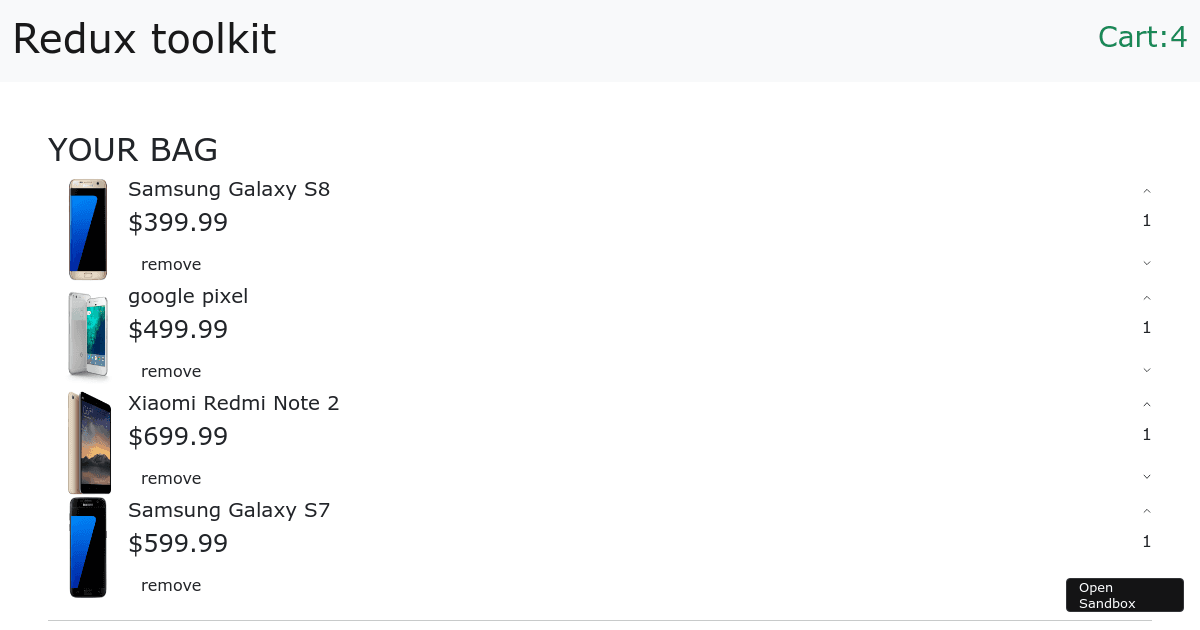
Task: Remove Samsung Galaxy S8 from bag
Action: (x=171, y=264)
